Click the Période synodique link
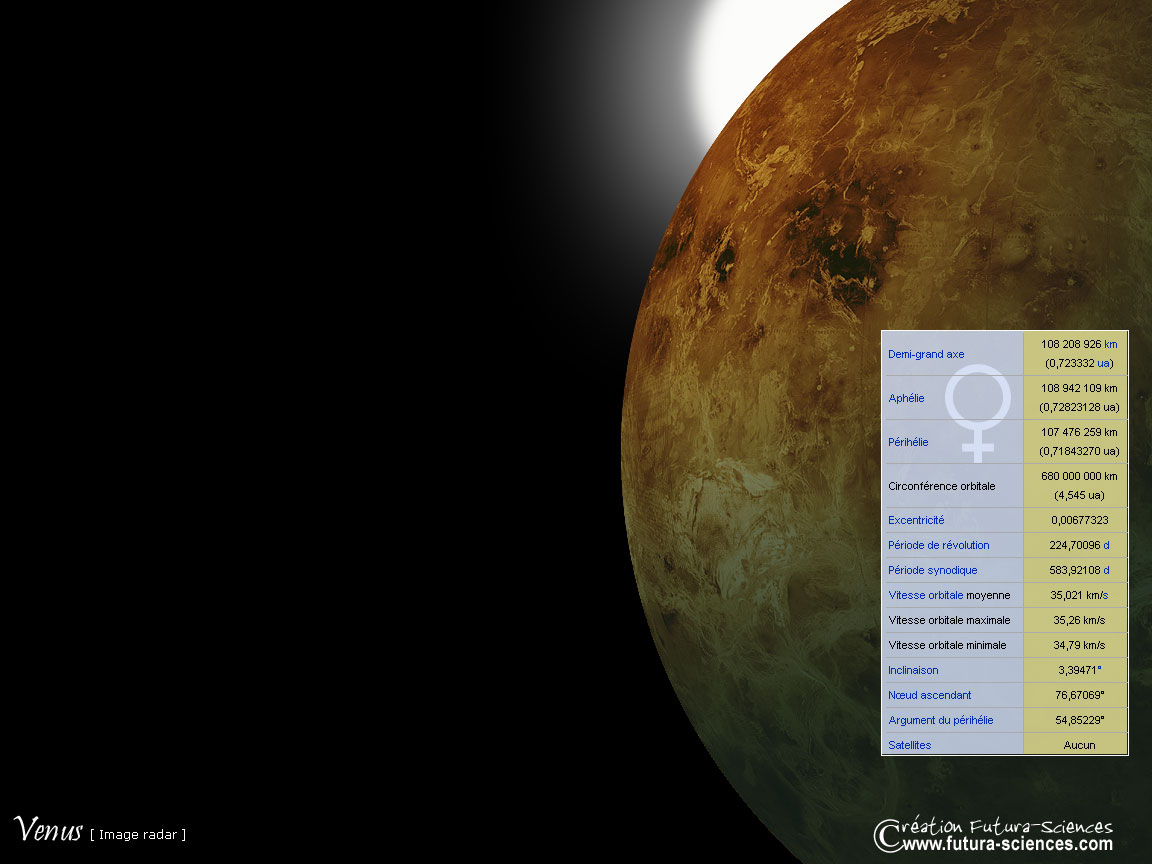The width and height of the screenshot is (1152, 864). [932, 570]
